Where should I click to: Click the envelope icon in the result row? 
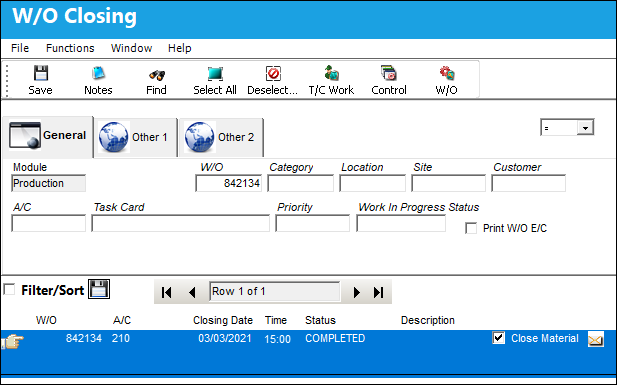[x=596, y=339]
